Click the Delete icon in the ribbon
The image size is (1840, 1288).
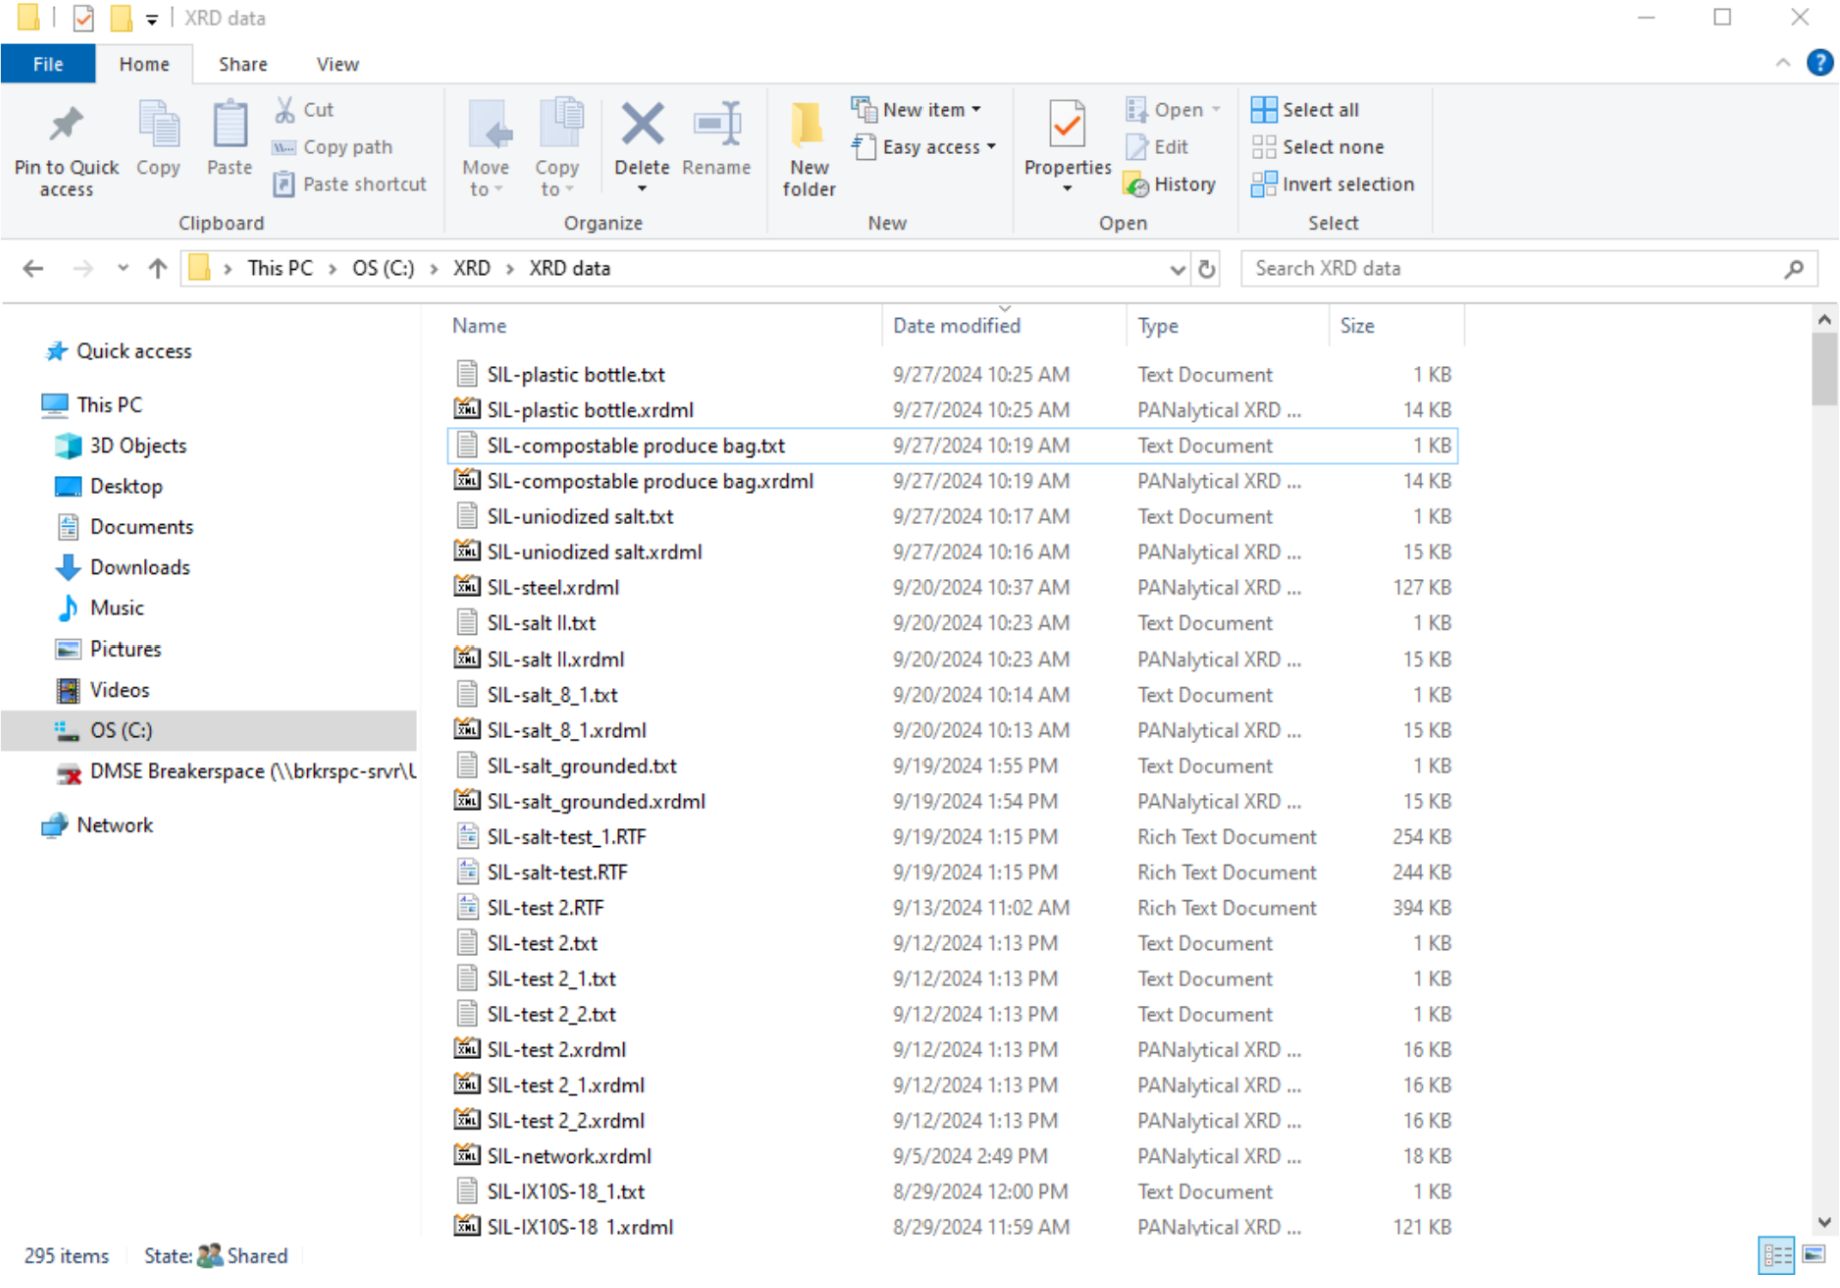click(641, 127)
